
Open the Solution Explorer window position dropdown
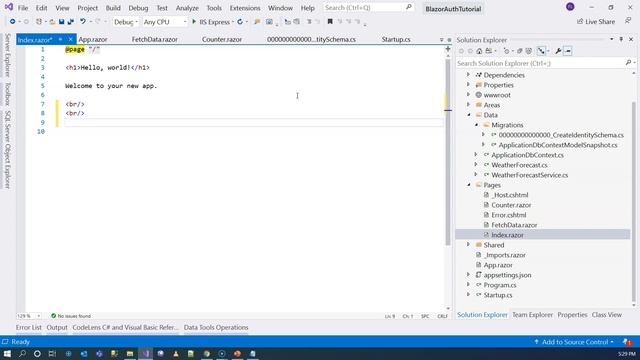pos(611,39)
